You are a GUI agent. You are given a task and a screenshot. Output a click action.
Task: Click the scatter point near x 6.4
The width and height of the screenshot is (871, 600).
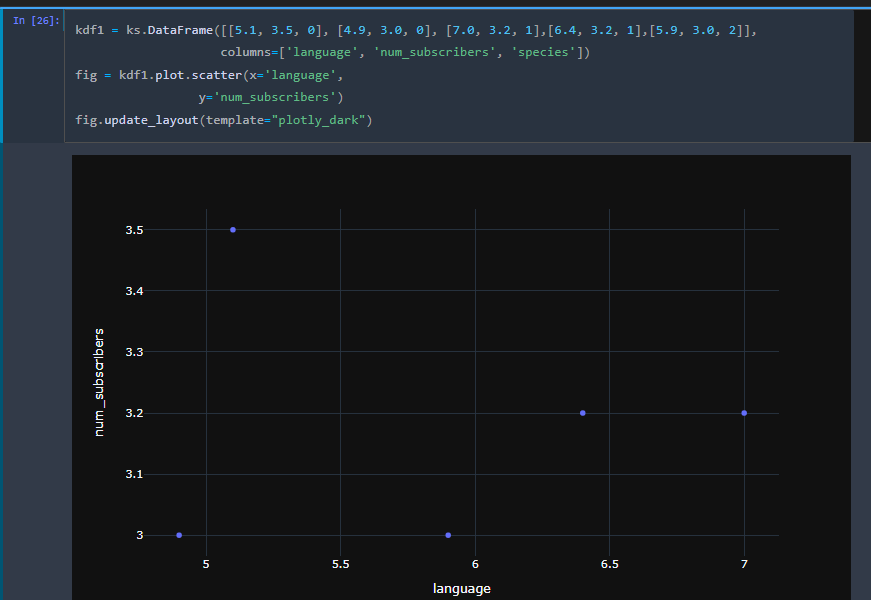click(583, 412)
